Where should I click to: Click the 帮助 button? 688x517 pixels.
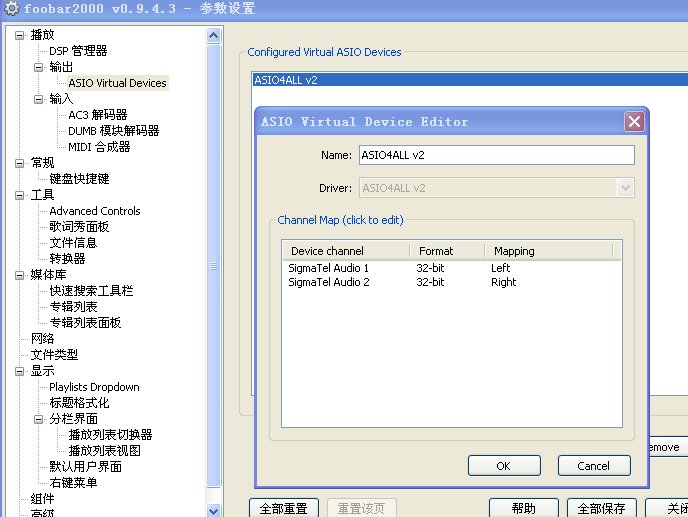coord(523,508)
